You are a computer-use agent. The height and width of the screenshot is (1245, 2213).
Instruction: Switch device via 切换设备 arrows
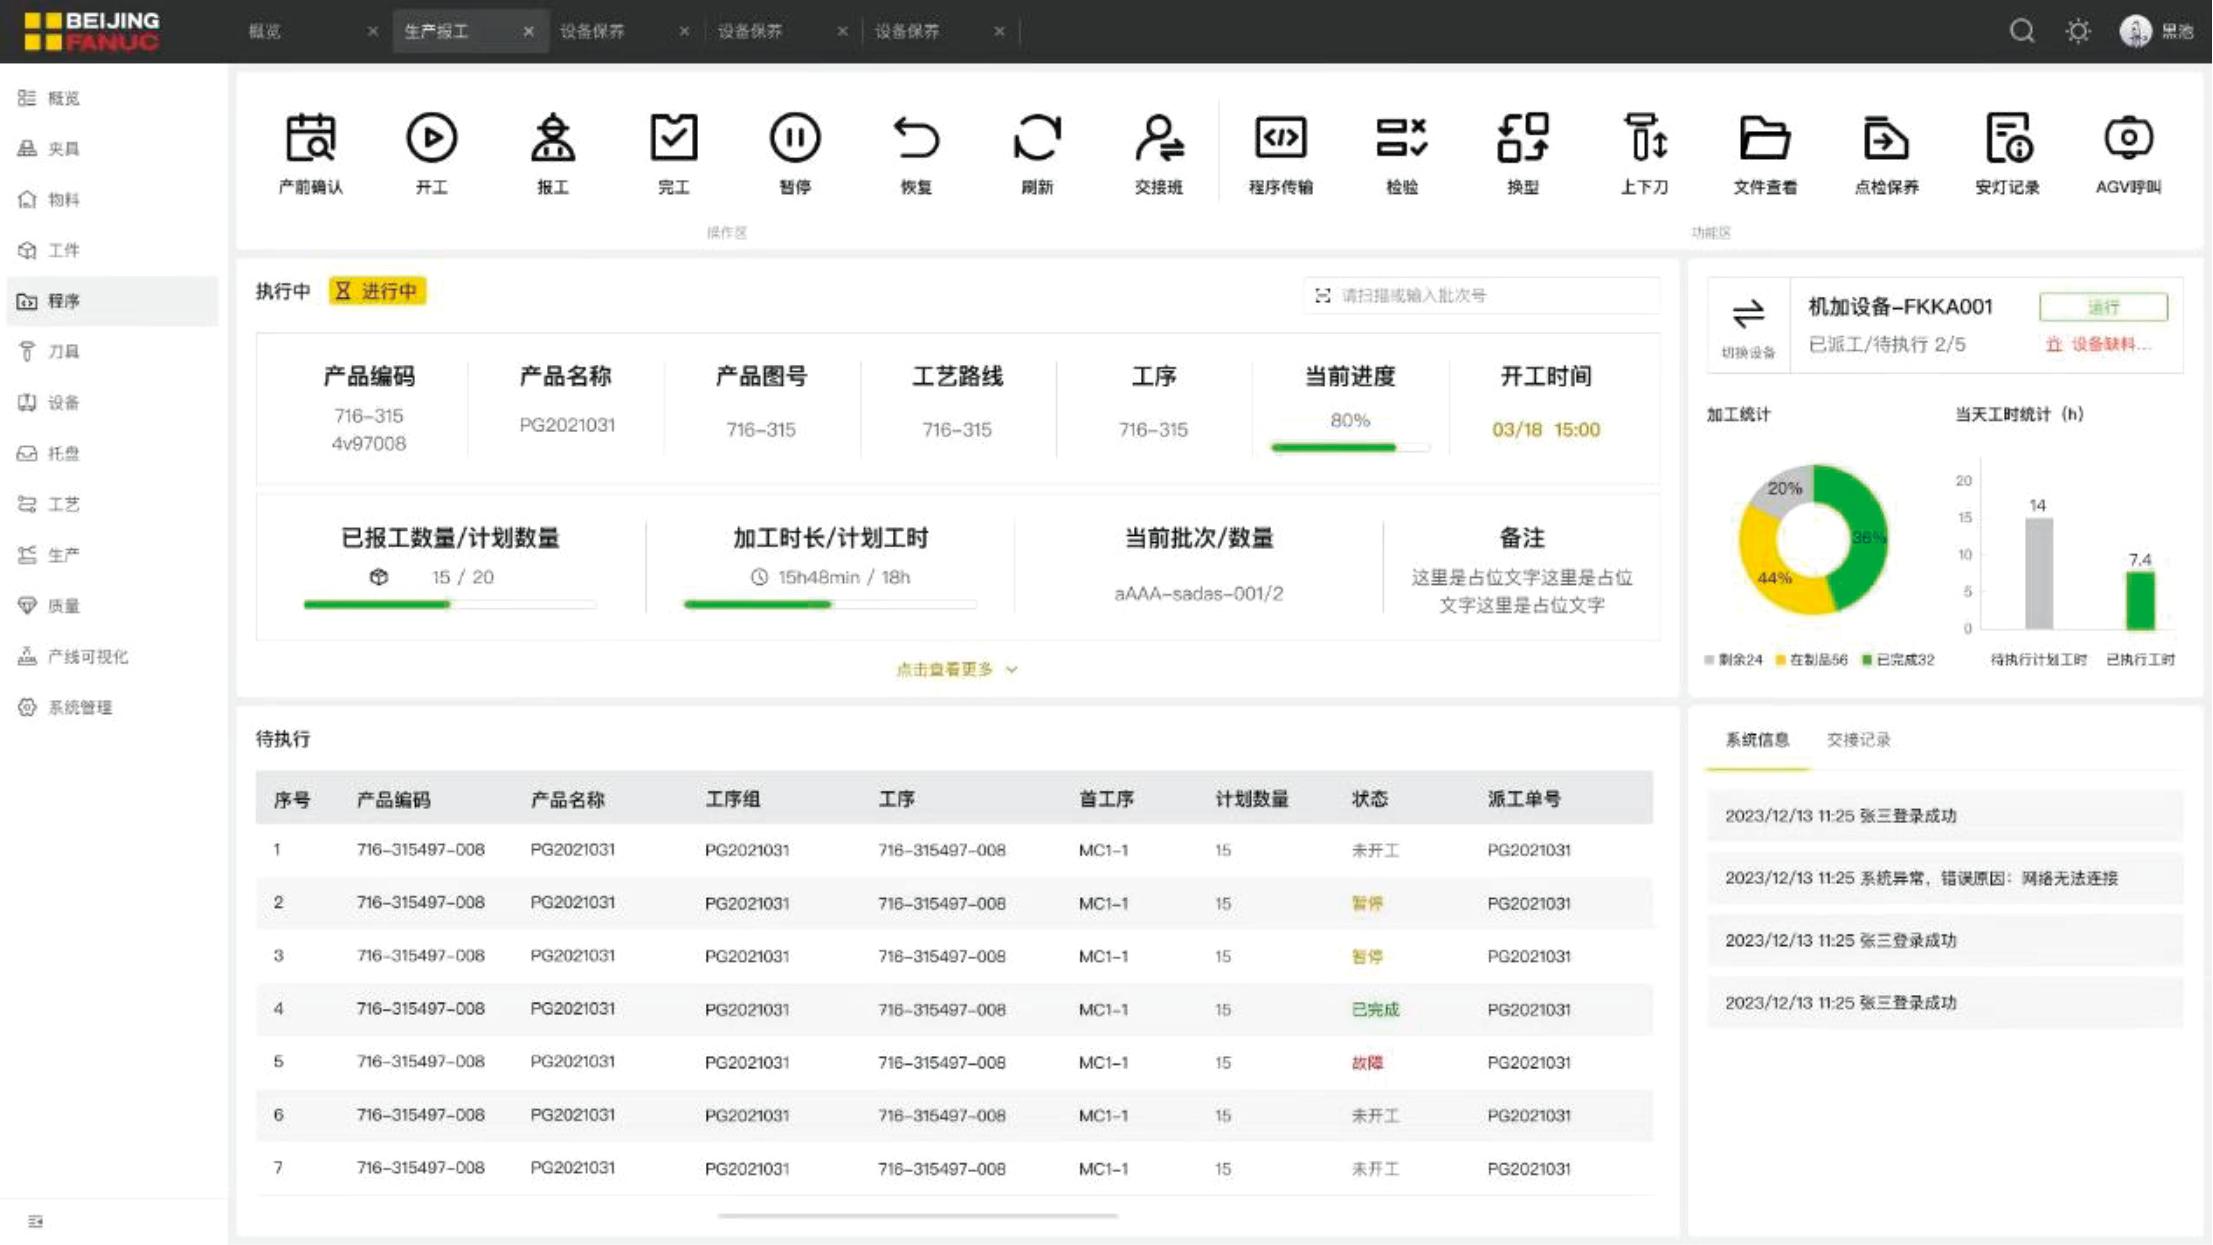point(1748,315)
